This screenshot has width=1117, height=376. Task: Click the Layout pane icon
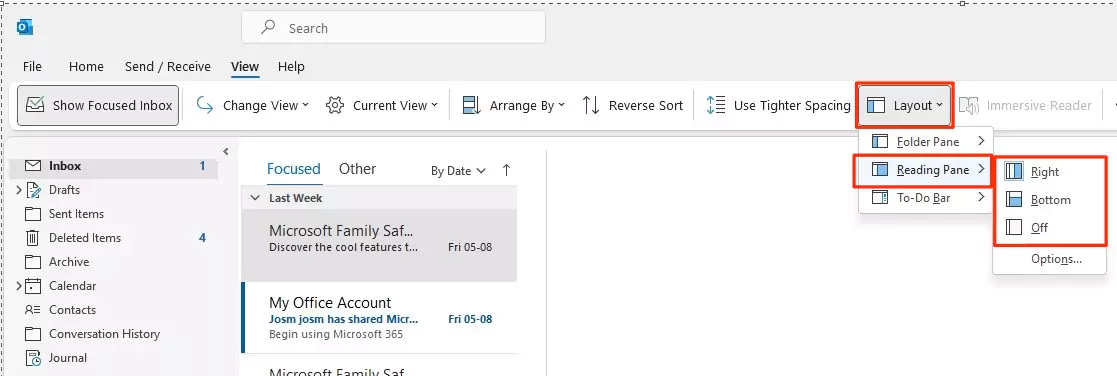(876, 105)
